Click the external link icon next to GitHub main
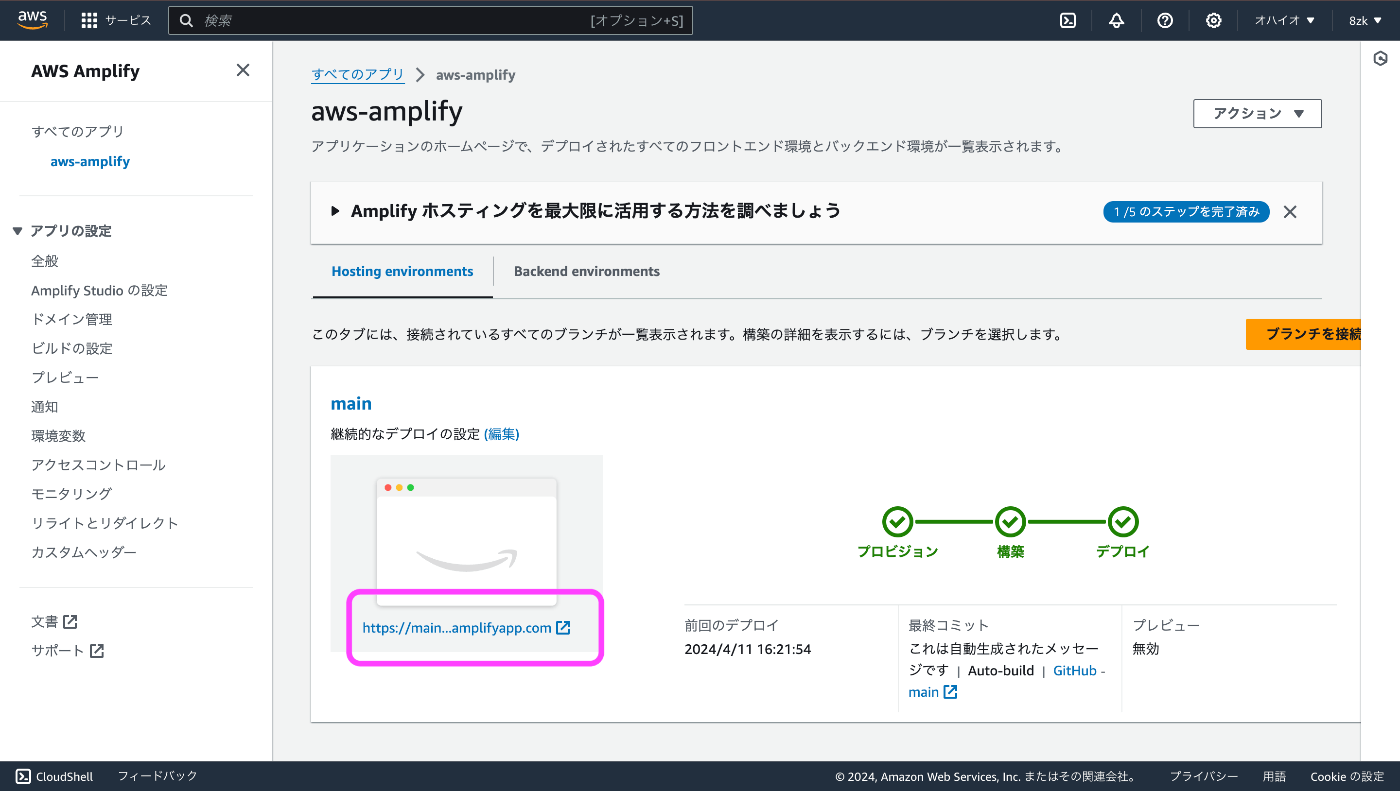This screenshot has height=791, width=1400. pyautogui.click(x=950, y=692)
